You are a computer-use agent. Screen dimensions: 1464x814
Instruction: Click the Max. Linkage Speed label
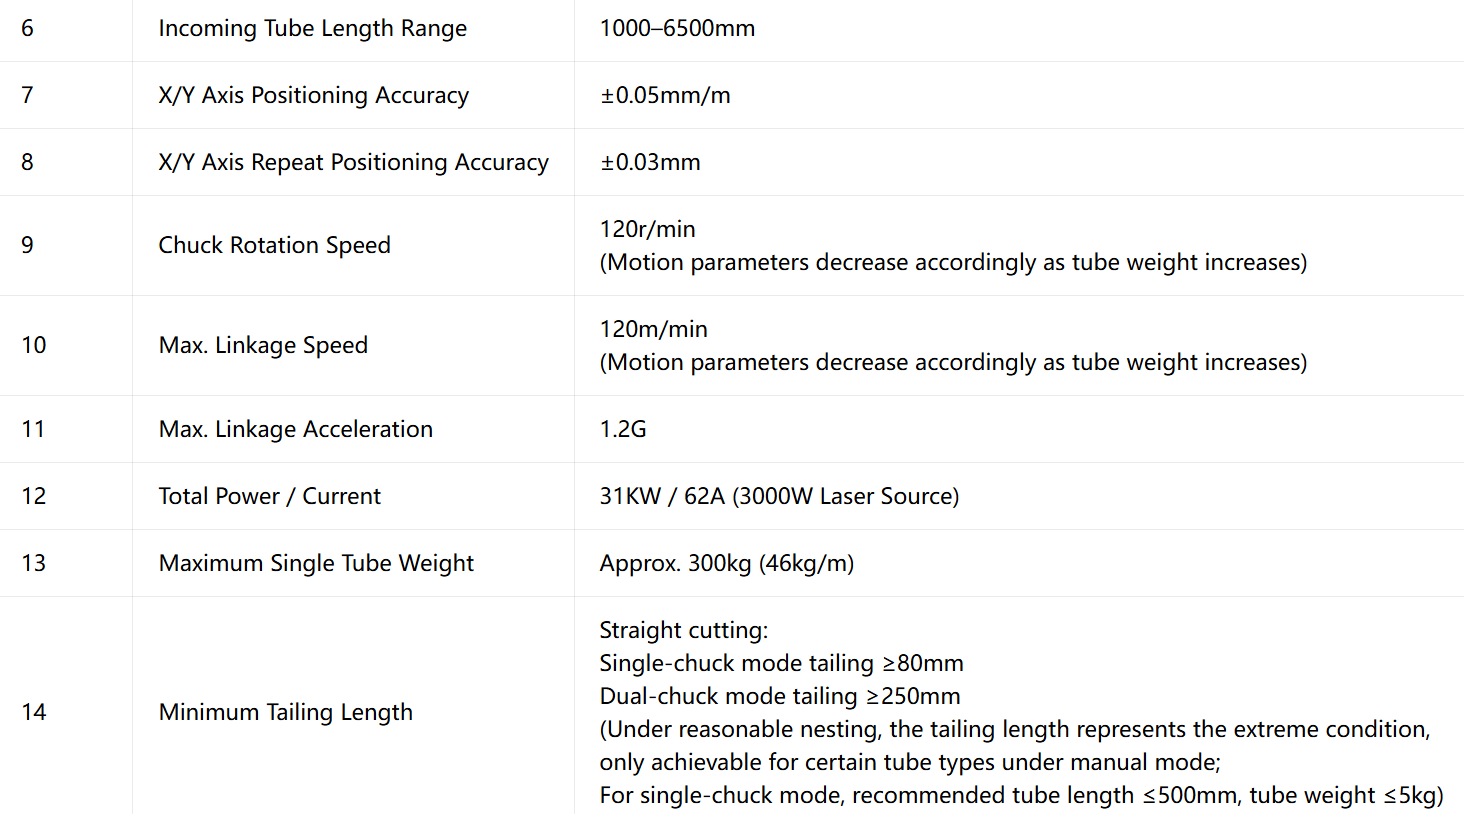(263, 346)
